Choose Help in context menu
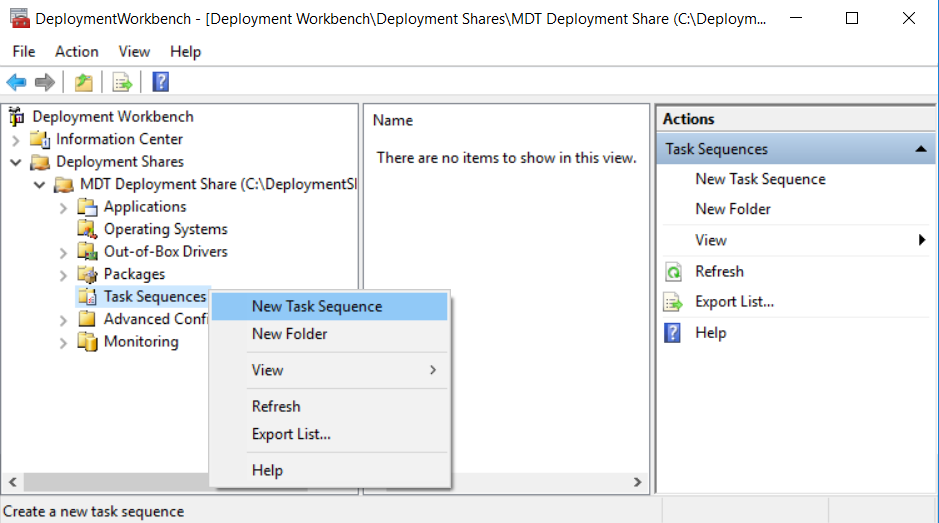Image resolution: width=939 pixels, height=523 pixels. [x=329, y=470]
